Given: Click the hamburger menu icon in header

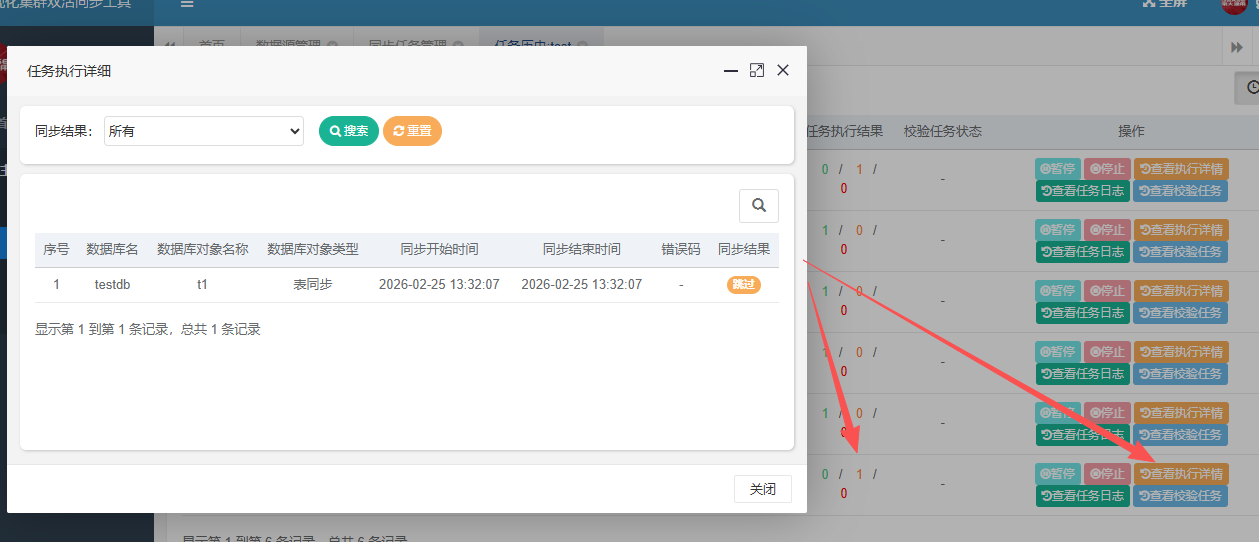Looking at the screenshot, I should pyautogui.click(x=187, y=4).
